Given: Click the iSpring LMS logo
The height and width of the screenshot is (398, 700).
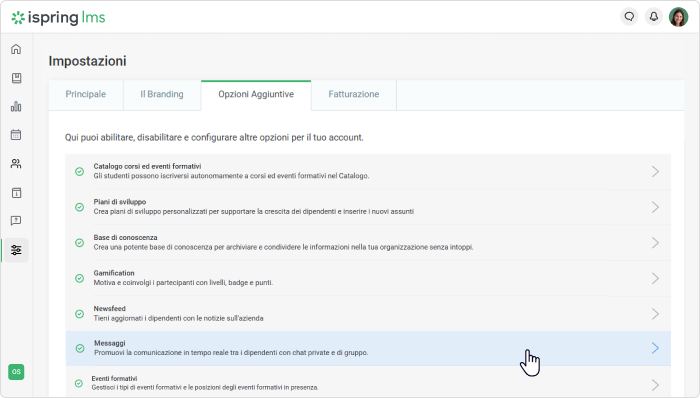Looking at the screenshot, I should tap(58, 17).
